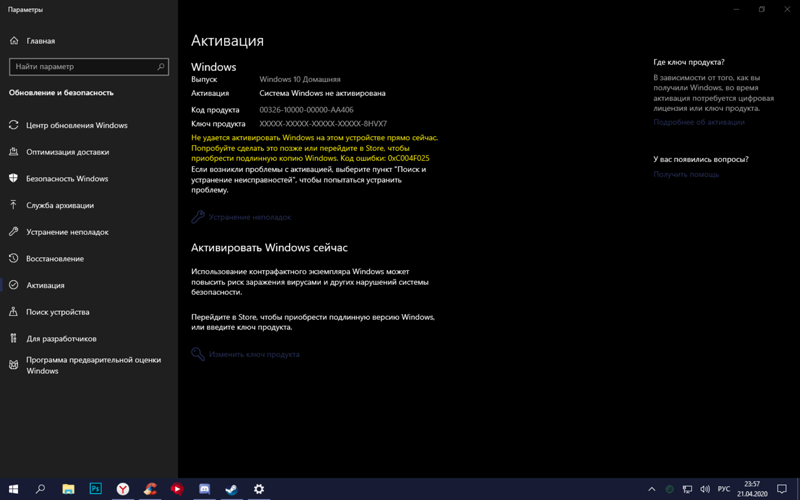800x500 pixels.
Task: Click the person-pin icon of Поиск устройства
Action: coord(14,311)
